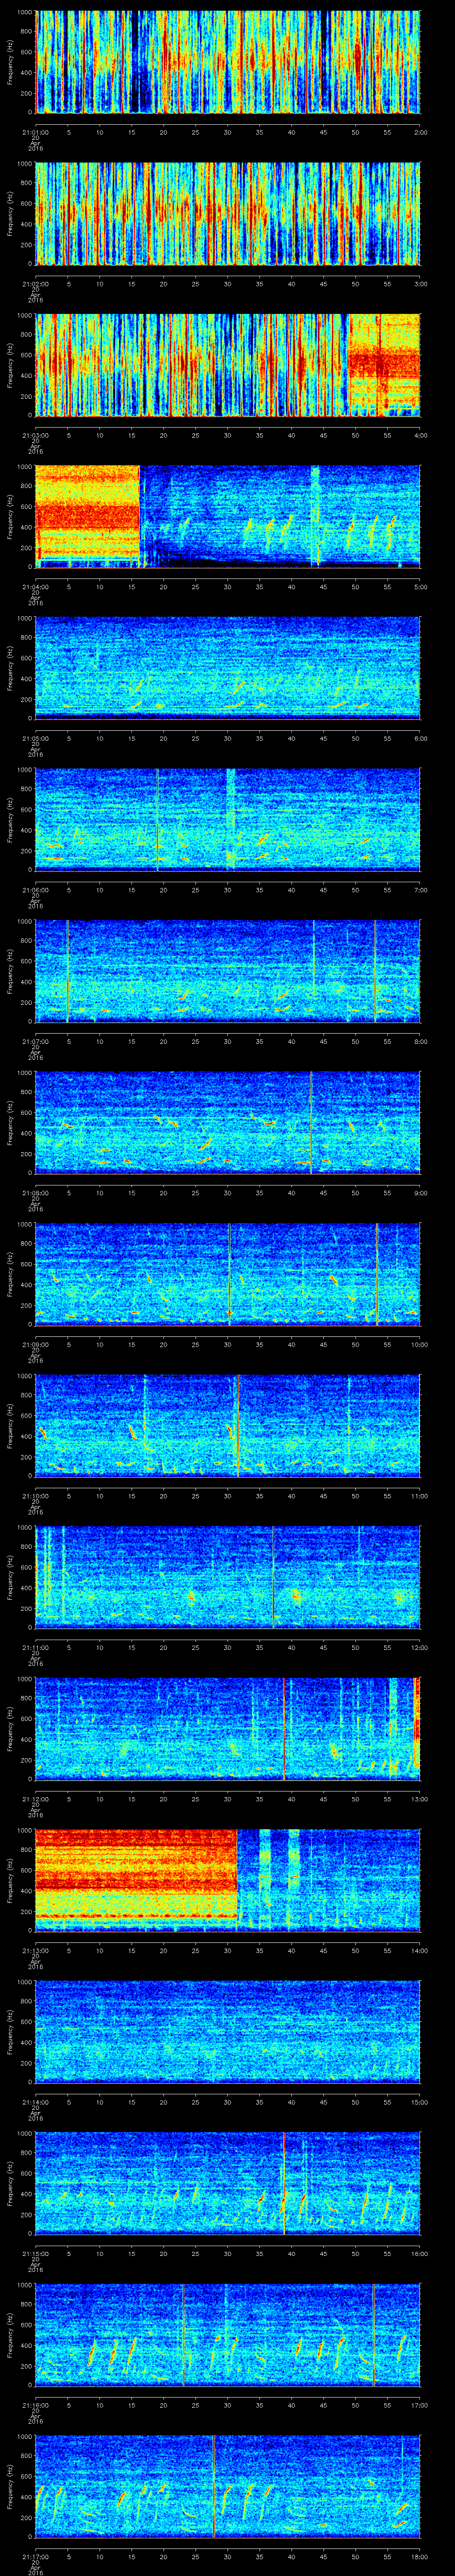Select the spectrogram panel starting at 21:08:00

[227, 1123]
